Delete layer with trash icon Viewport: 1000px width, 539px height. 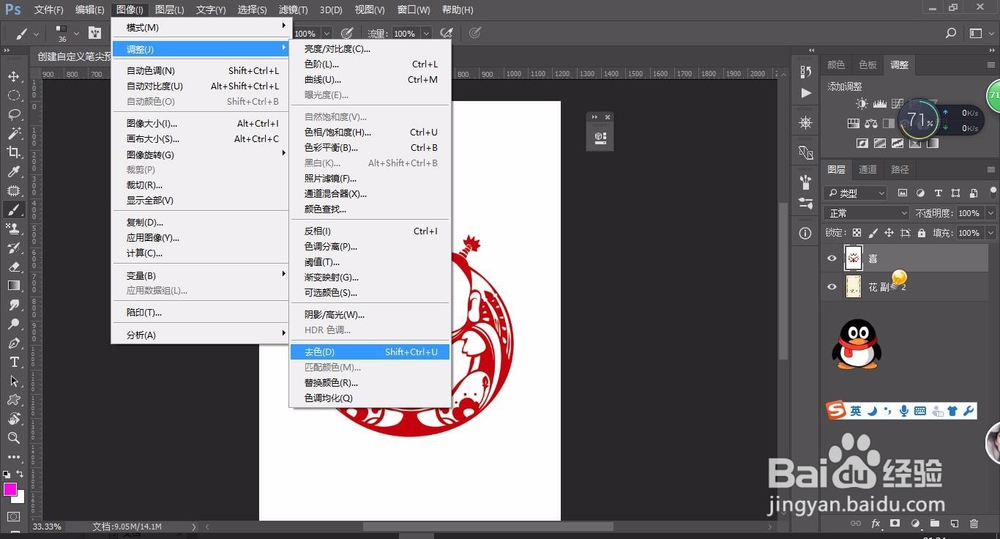pos(974,524)
